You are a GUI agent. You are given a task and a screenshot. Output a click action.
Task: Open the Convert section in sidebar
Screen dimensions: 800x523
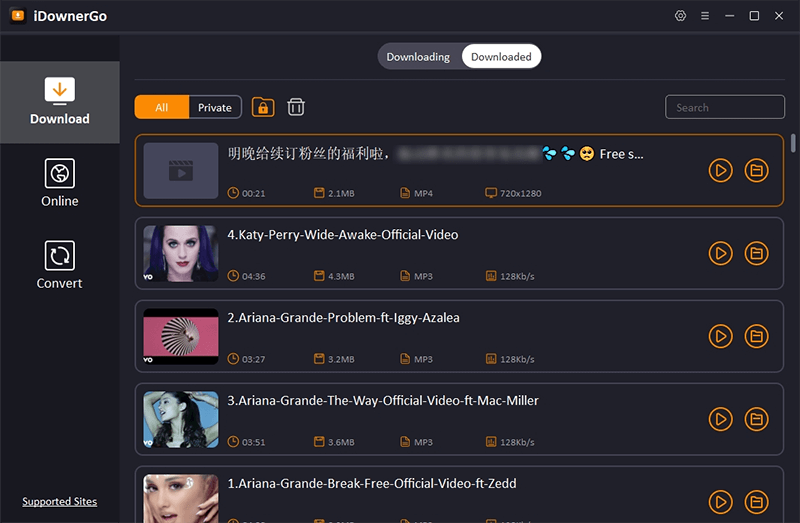(60, 265)
